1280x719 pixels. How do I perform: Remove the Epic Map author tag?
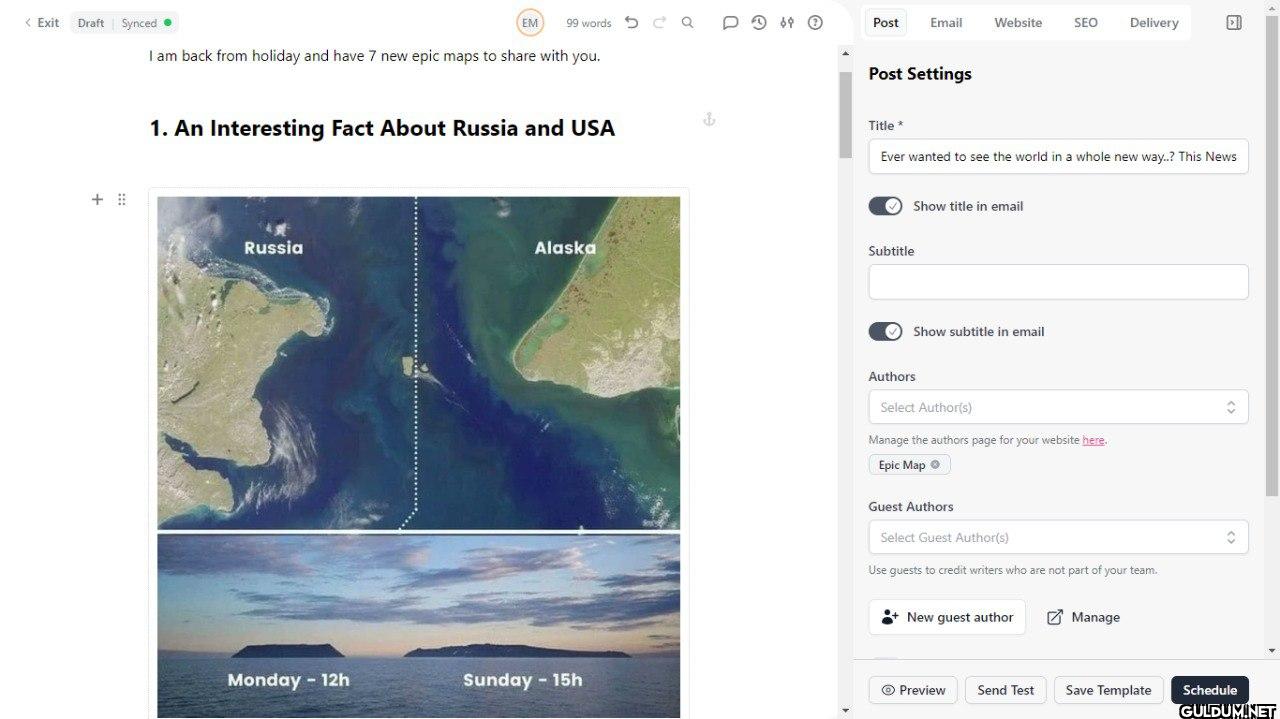(x=935, y=464)
